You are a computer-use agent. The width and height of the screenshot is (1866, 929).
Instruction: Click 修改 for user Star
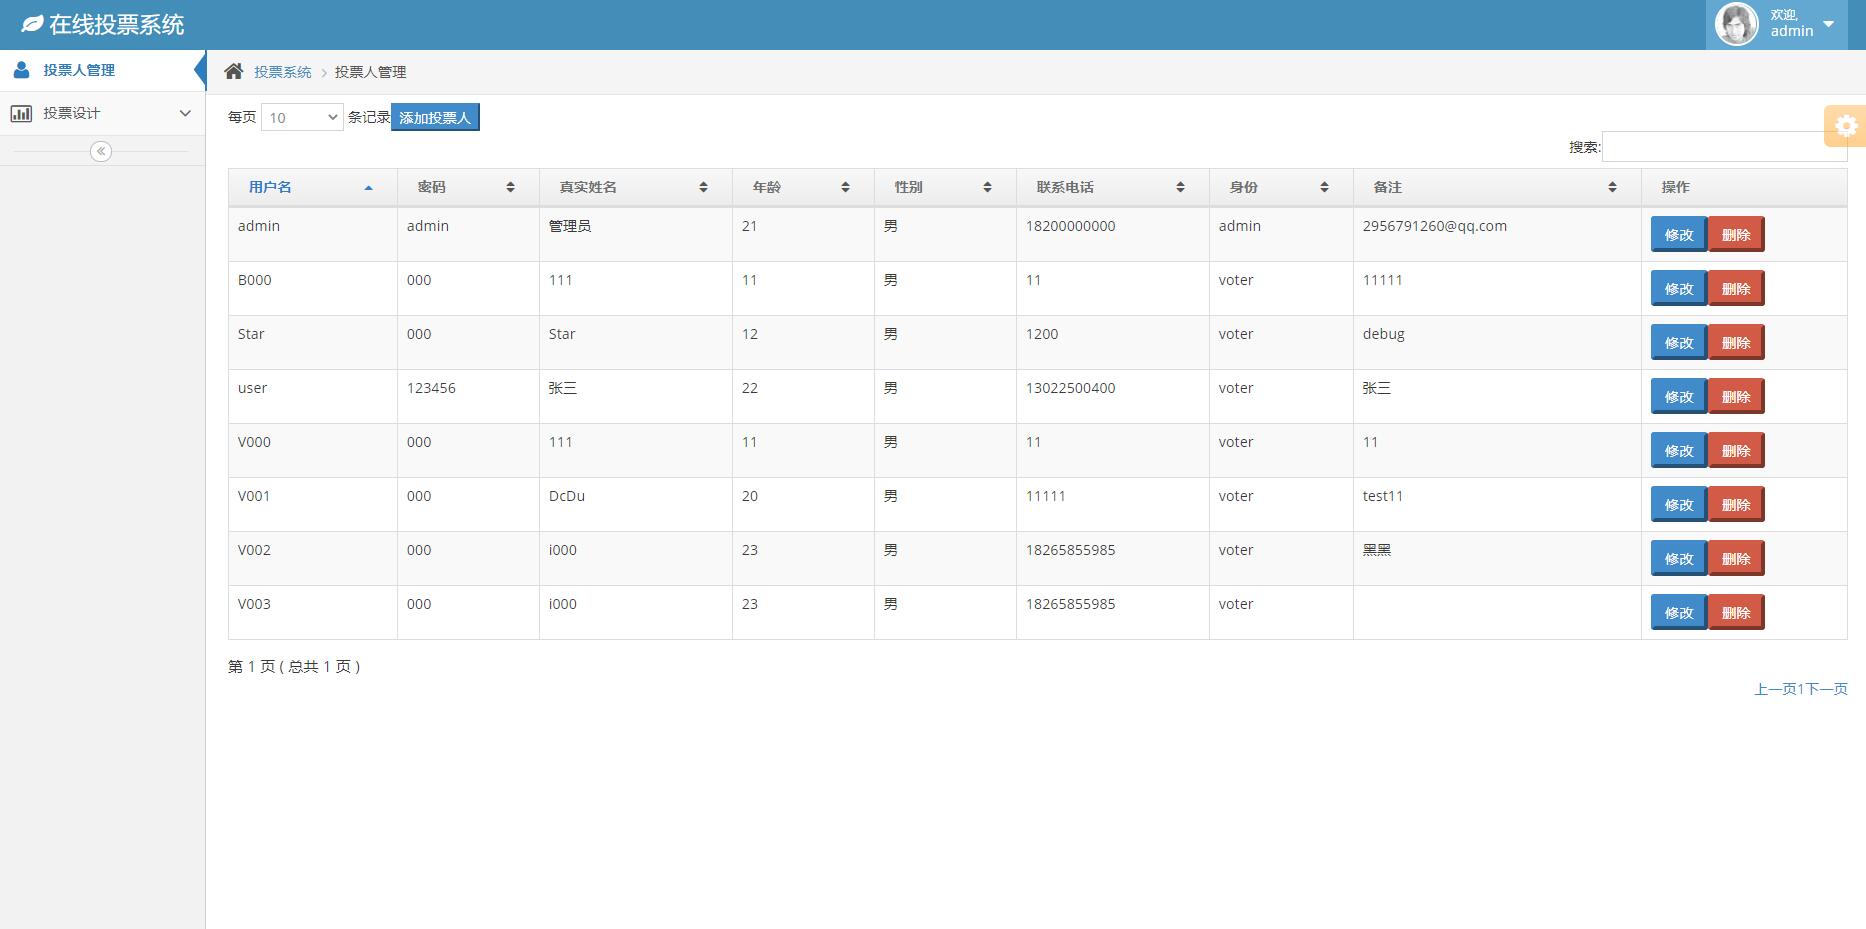click(1678, 343)
